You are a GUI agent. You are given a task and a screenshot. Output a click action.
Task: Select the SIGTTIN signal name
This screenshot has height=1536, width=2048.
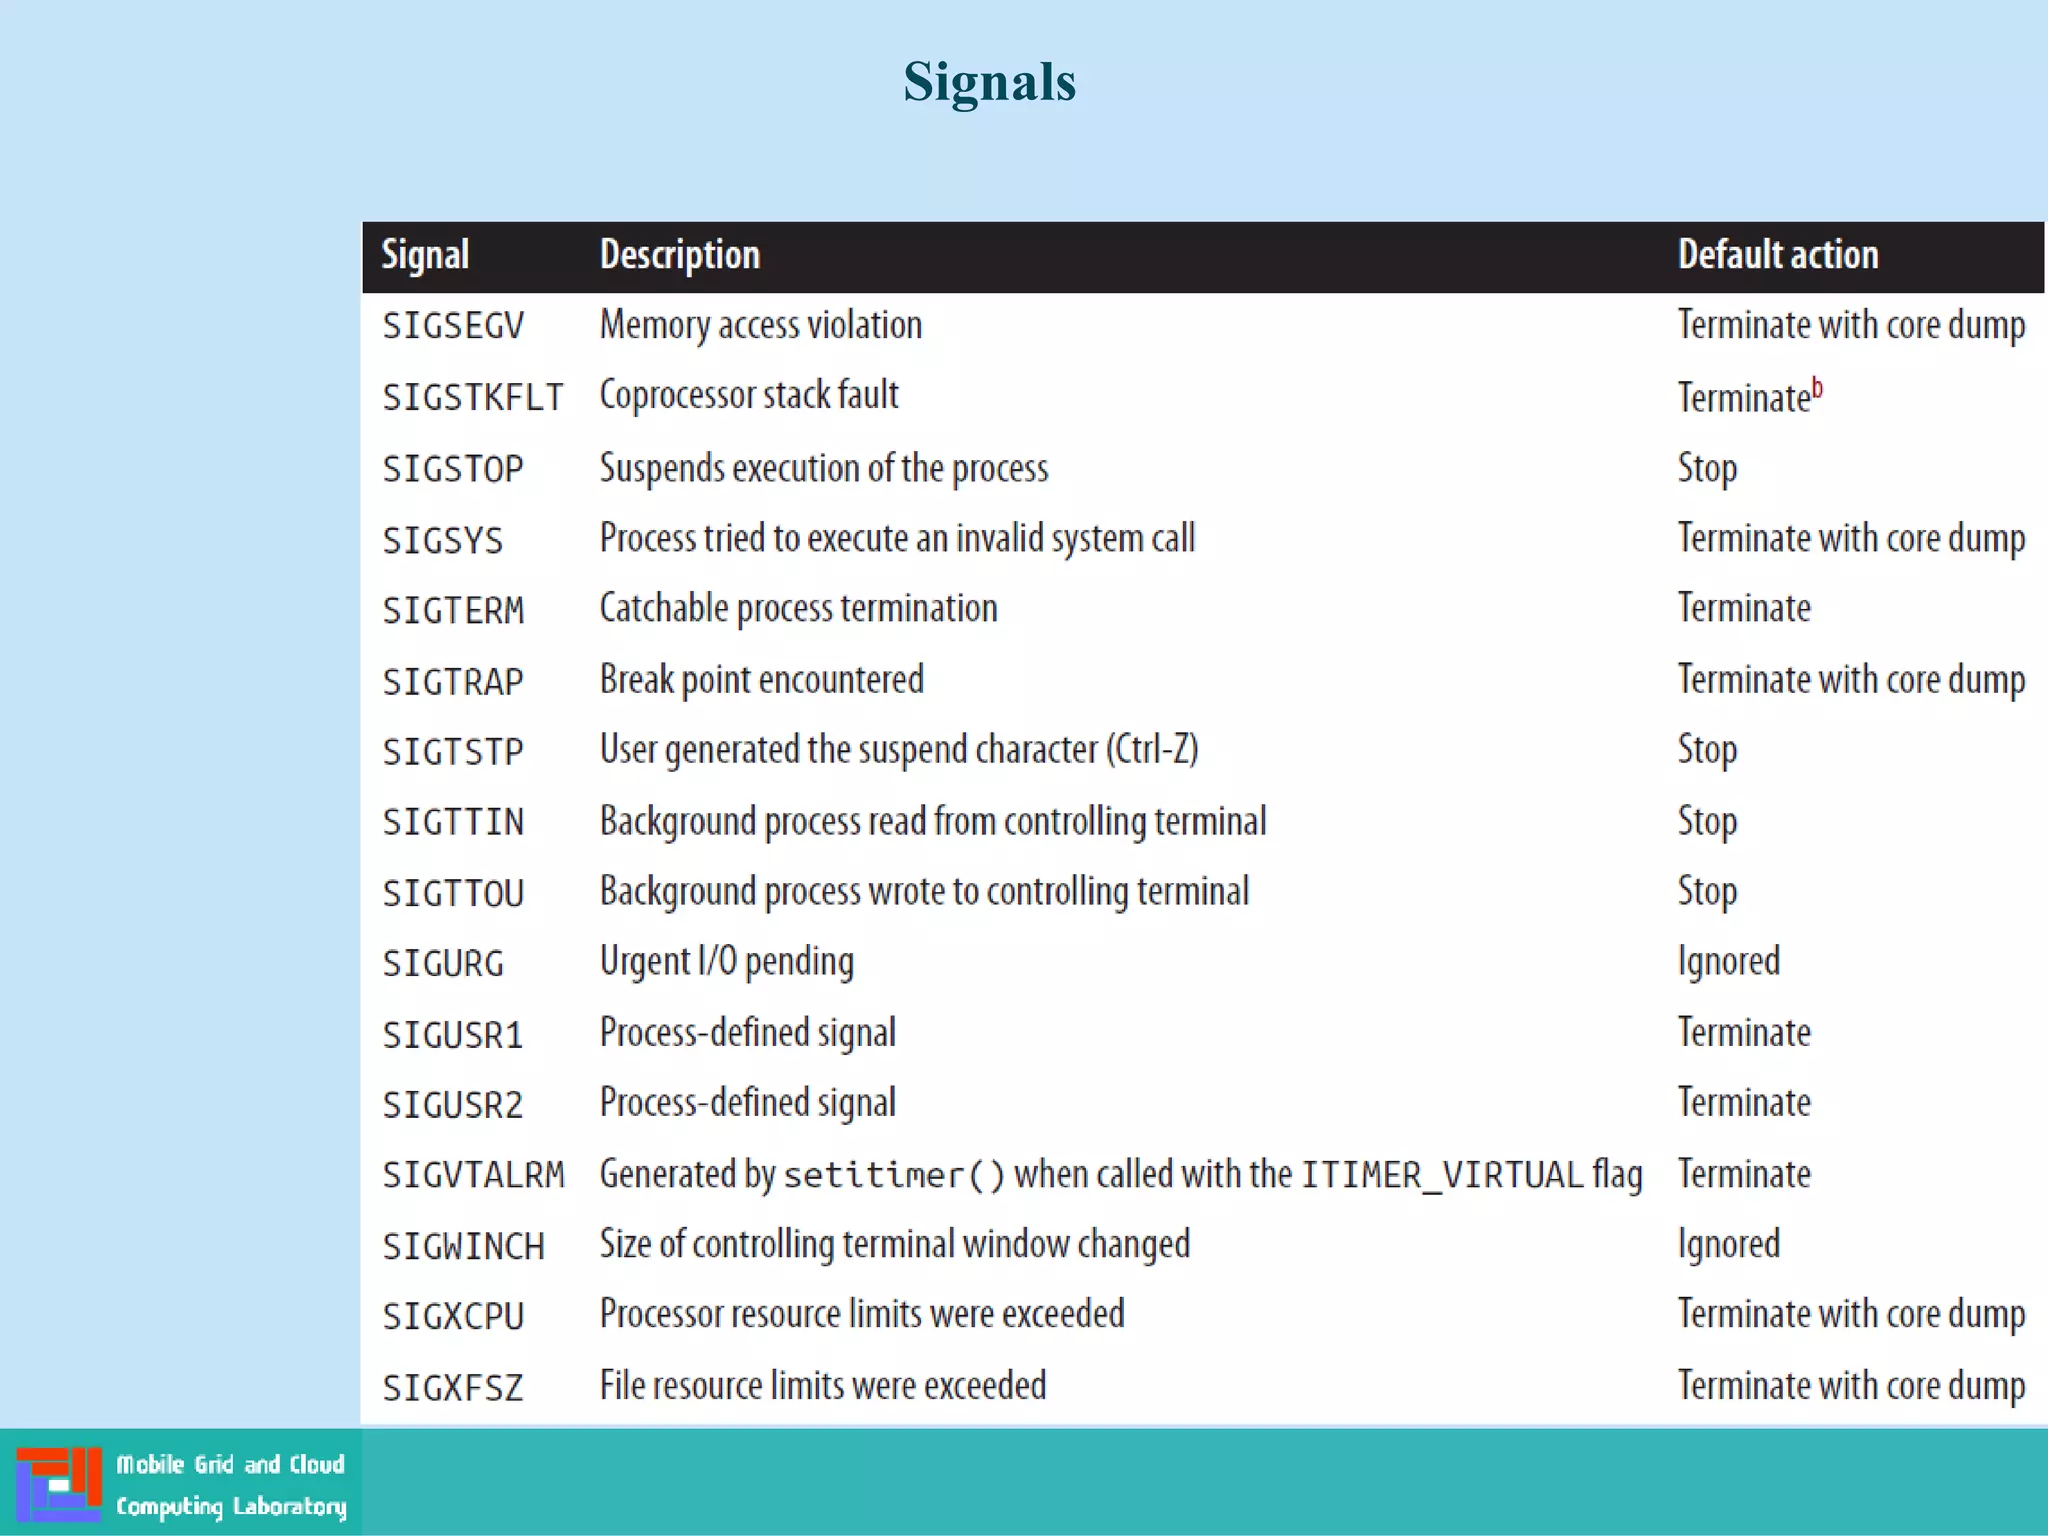pyautogui.click(x=453, y=822)
